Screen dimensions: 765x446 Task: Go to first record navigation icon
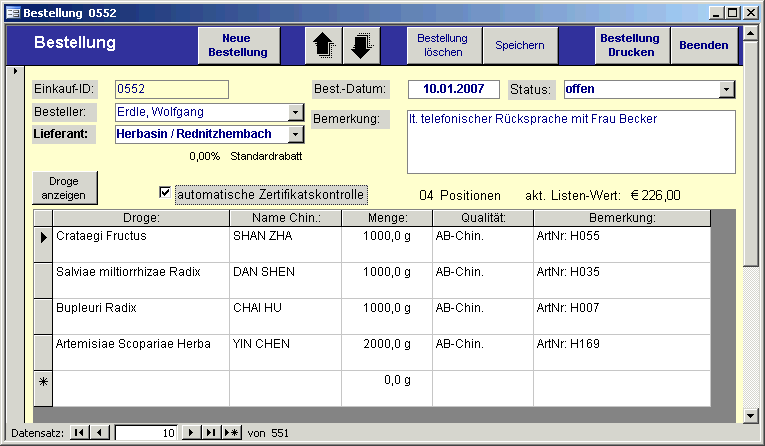(x=79, y=432)
